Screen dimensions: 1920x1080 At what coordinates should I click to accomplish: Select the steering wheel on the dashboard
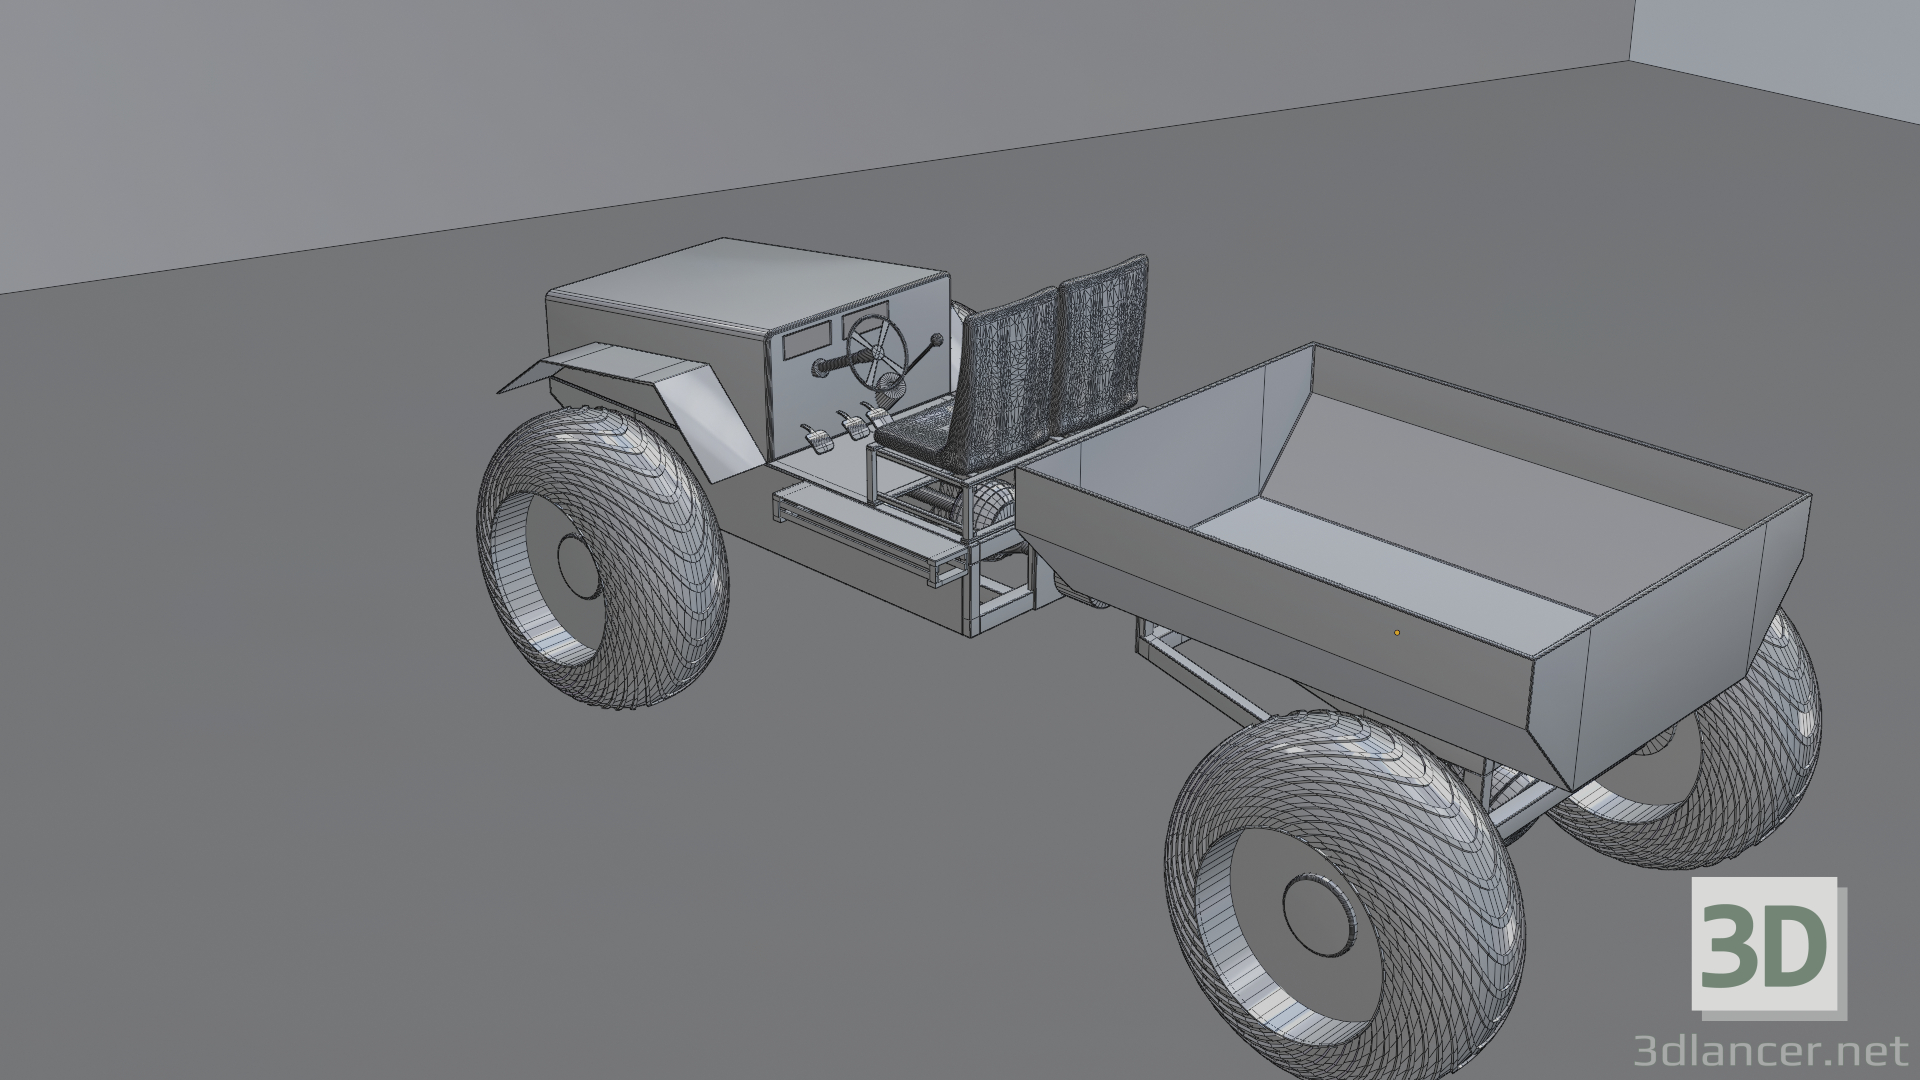(876, 352)
